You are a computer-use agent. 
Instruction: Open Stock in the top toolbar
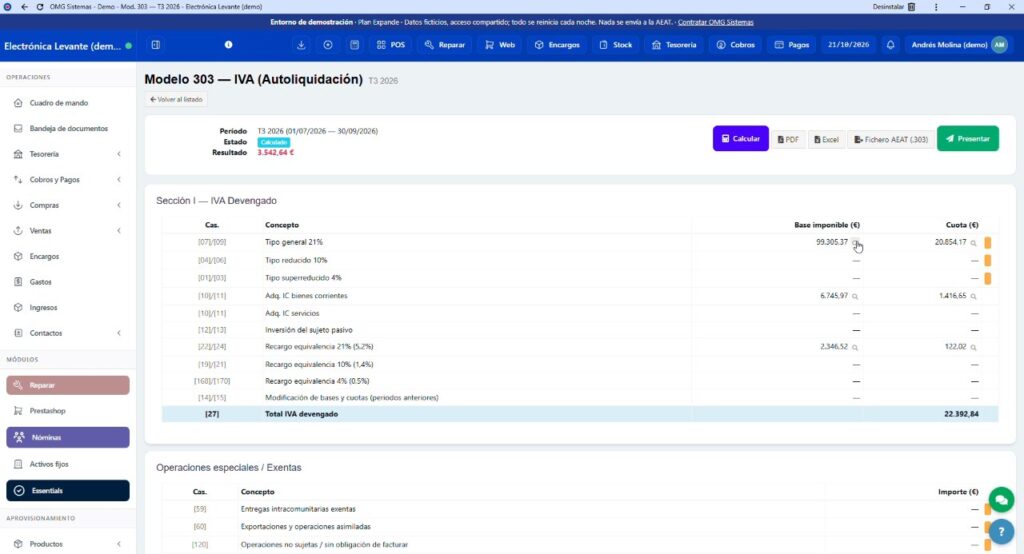615,45
